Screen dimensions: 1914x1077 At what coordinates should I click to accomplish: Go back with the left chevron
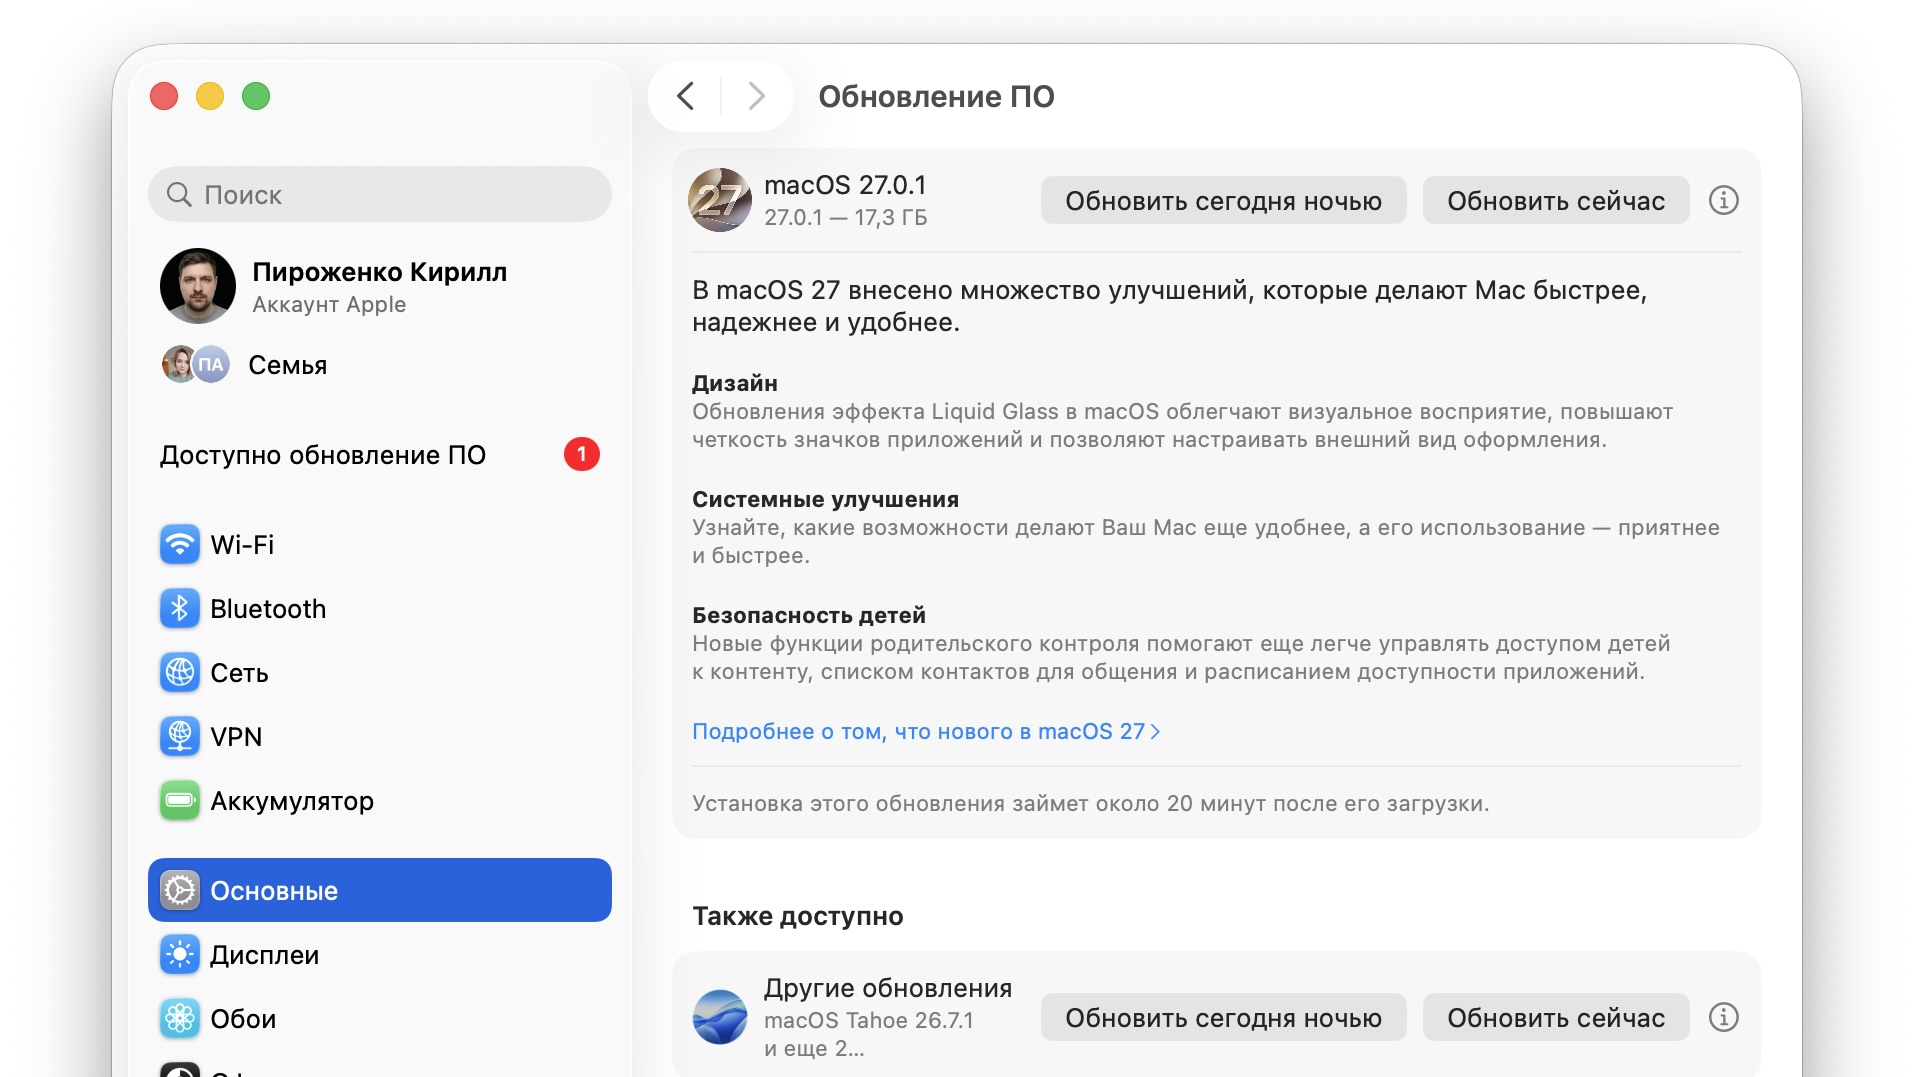685,97
